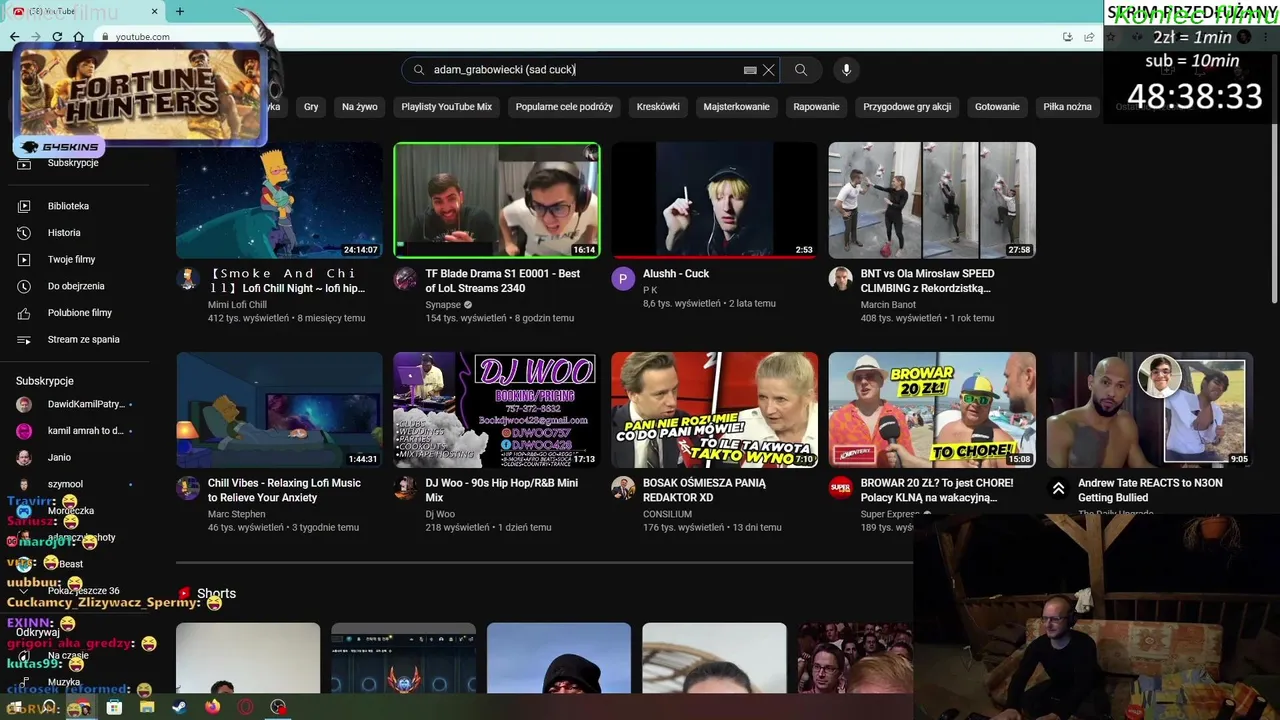The image size is (1280, 720).
Task: Select the Gry category chip
Action: click(311, 107)
